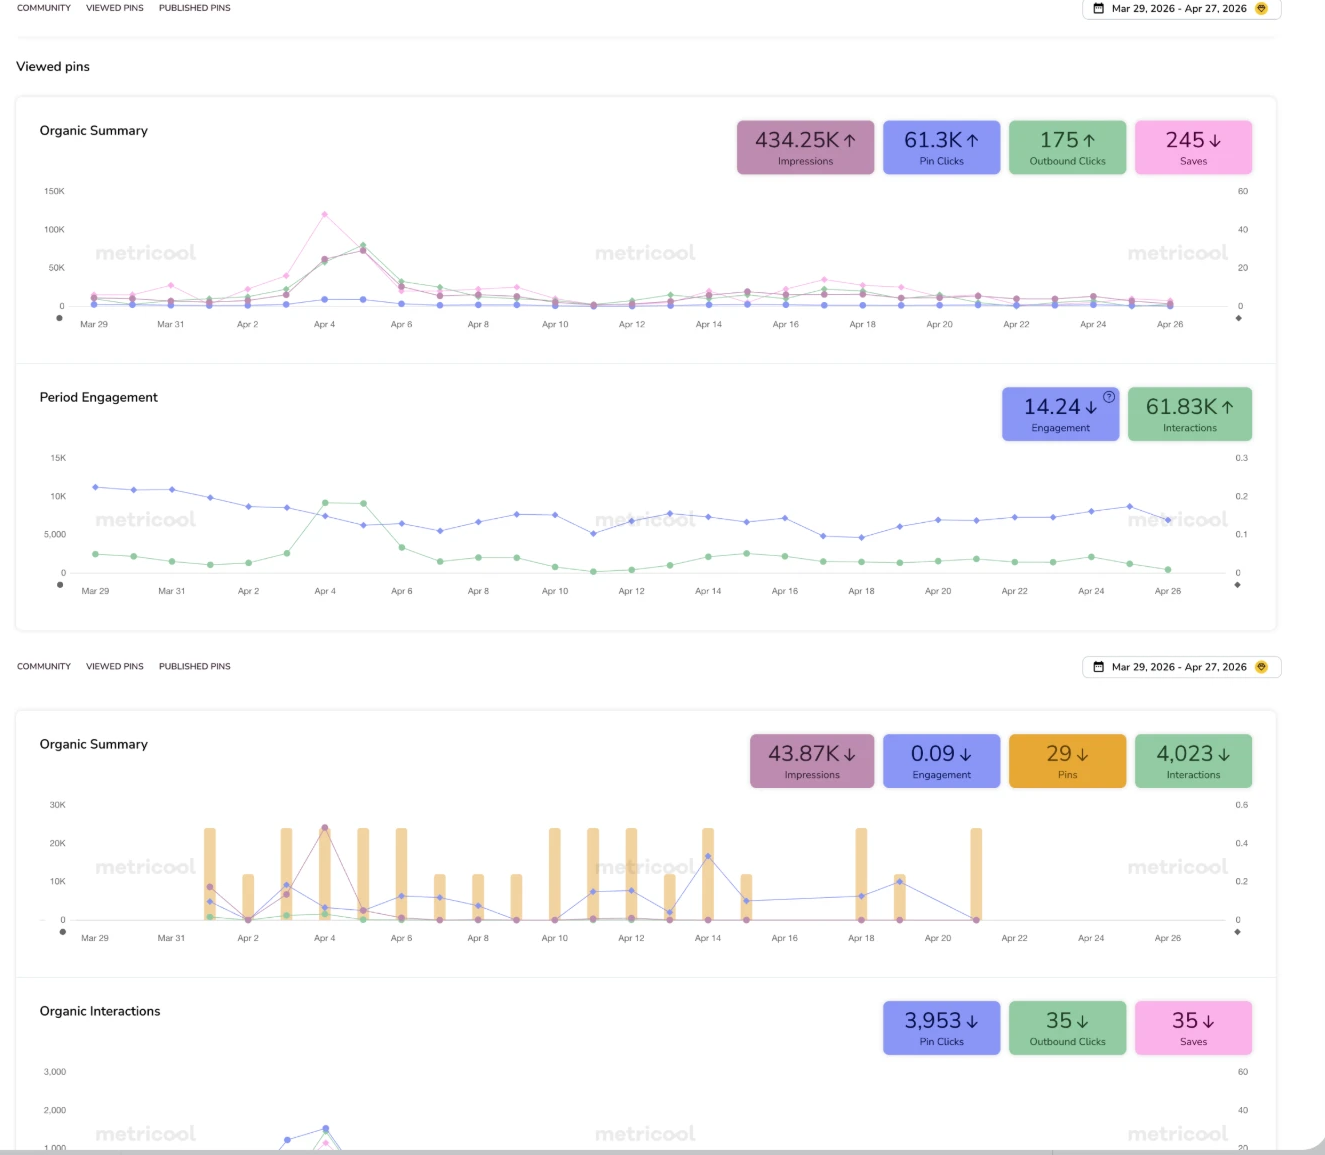Open COMMUNITY tab above the Viewed pins heading
Screen dimensions: 1325x1155
coord(44,8)
